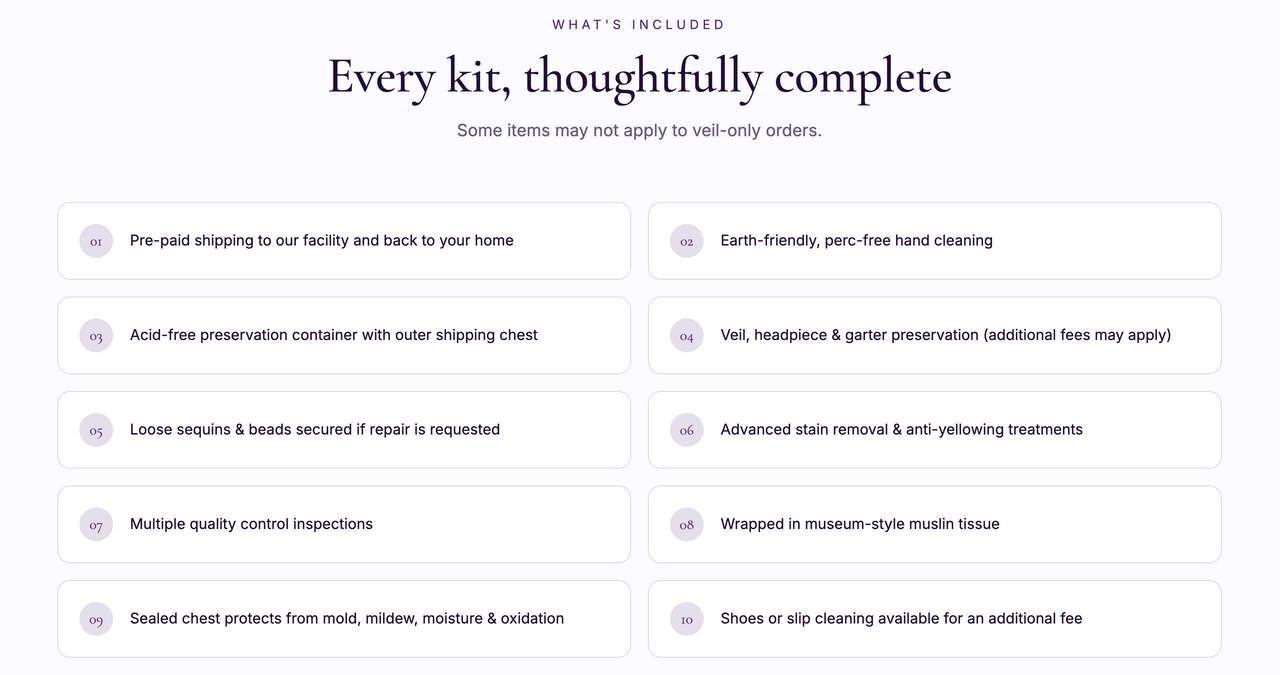Click the veil-only orders note subtitle

coord(639,130)
